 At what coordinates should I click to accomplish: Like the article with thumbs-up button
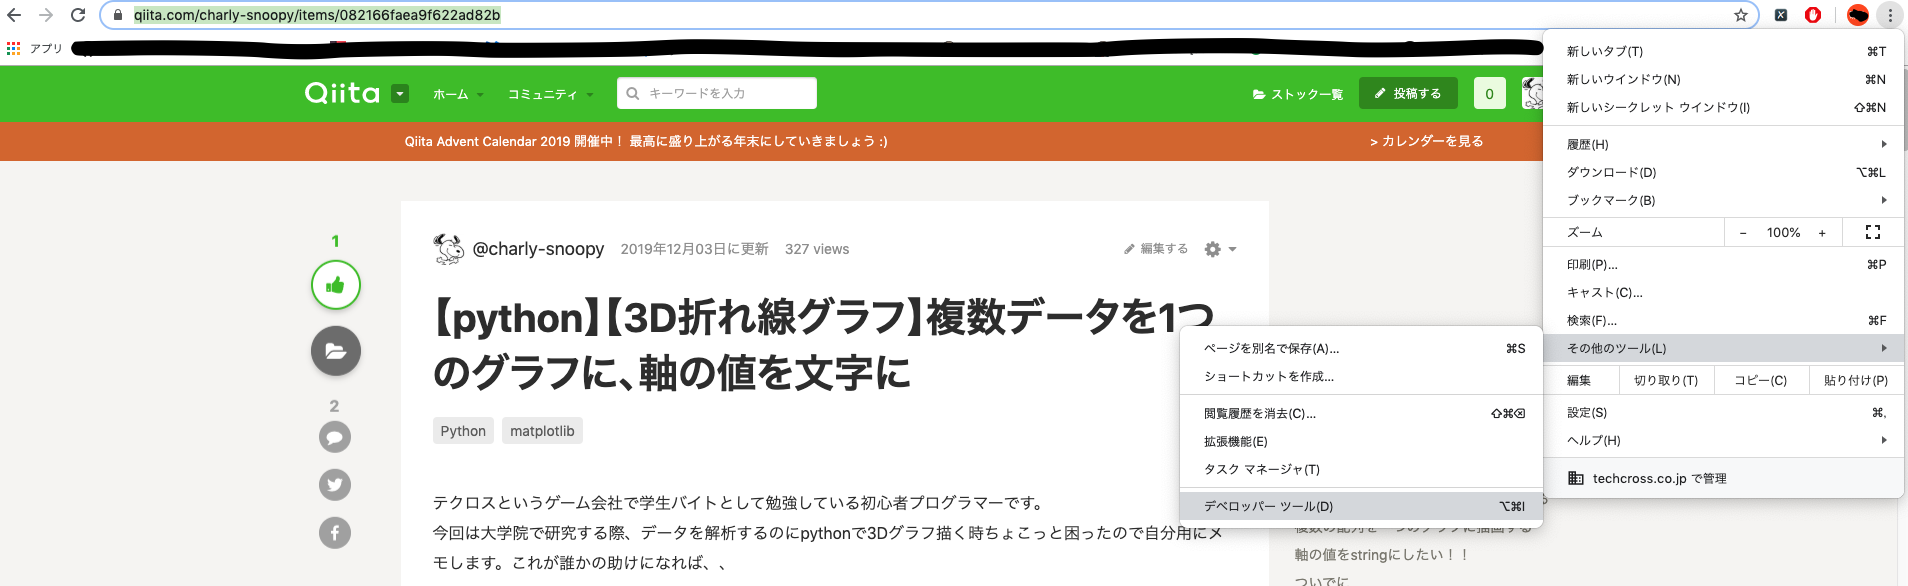click(336, 285)
